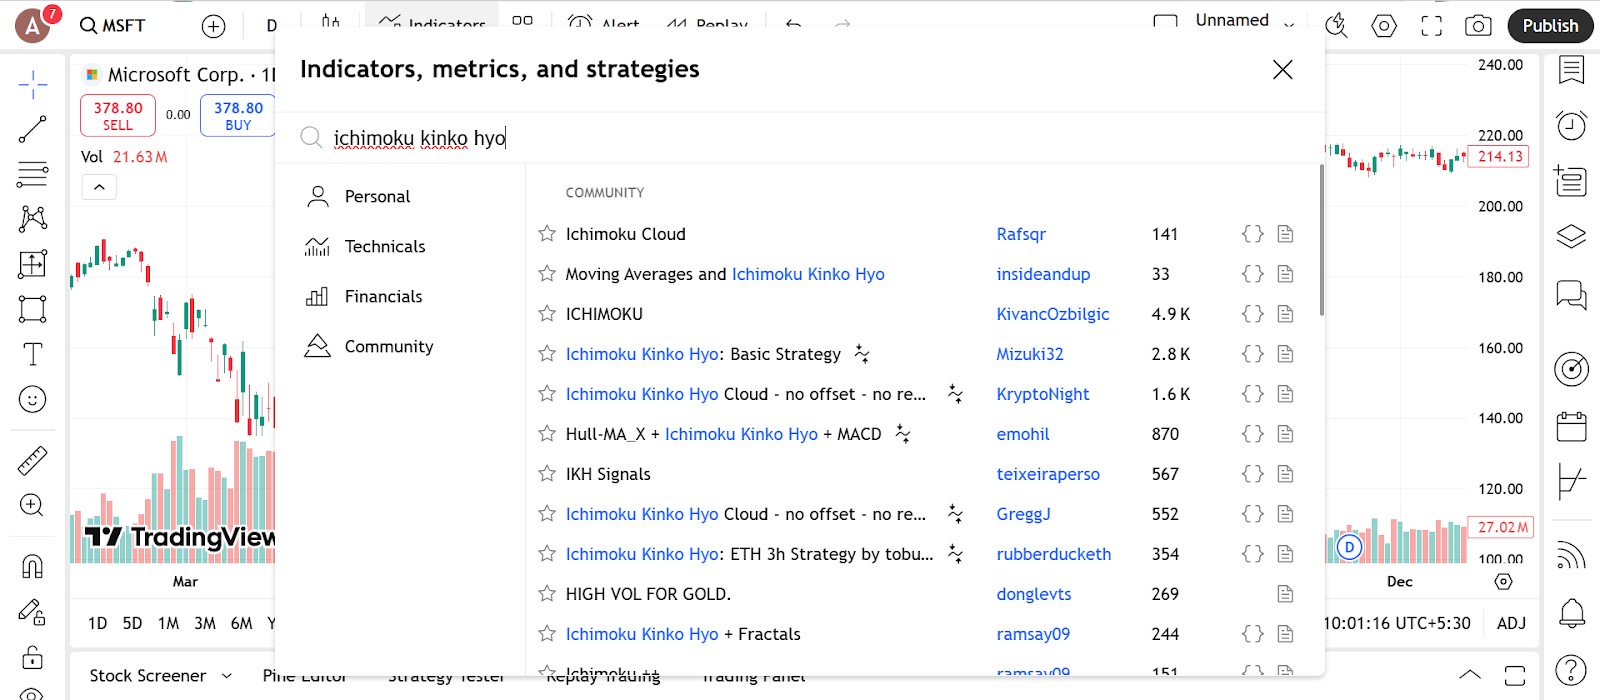Open the text annotation tool
The image size is (1600, 700).
click(33, 354)
